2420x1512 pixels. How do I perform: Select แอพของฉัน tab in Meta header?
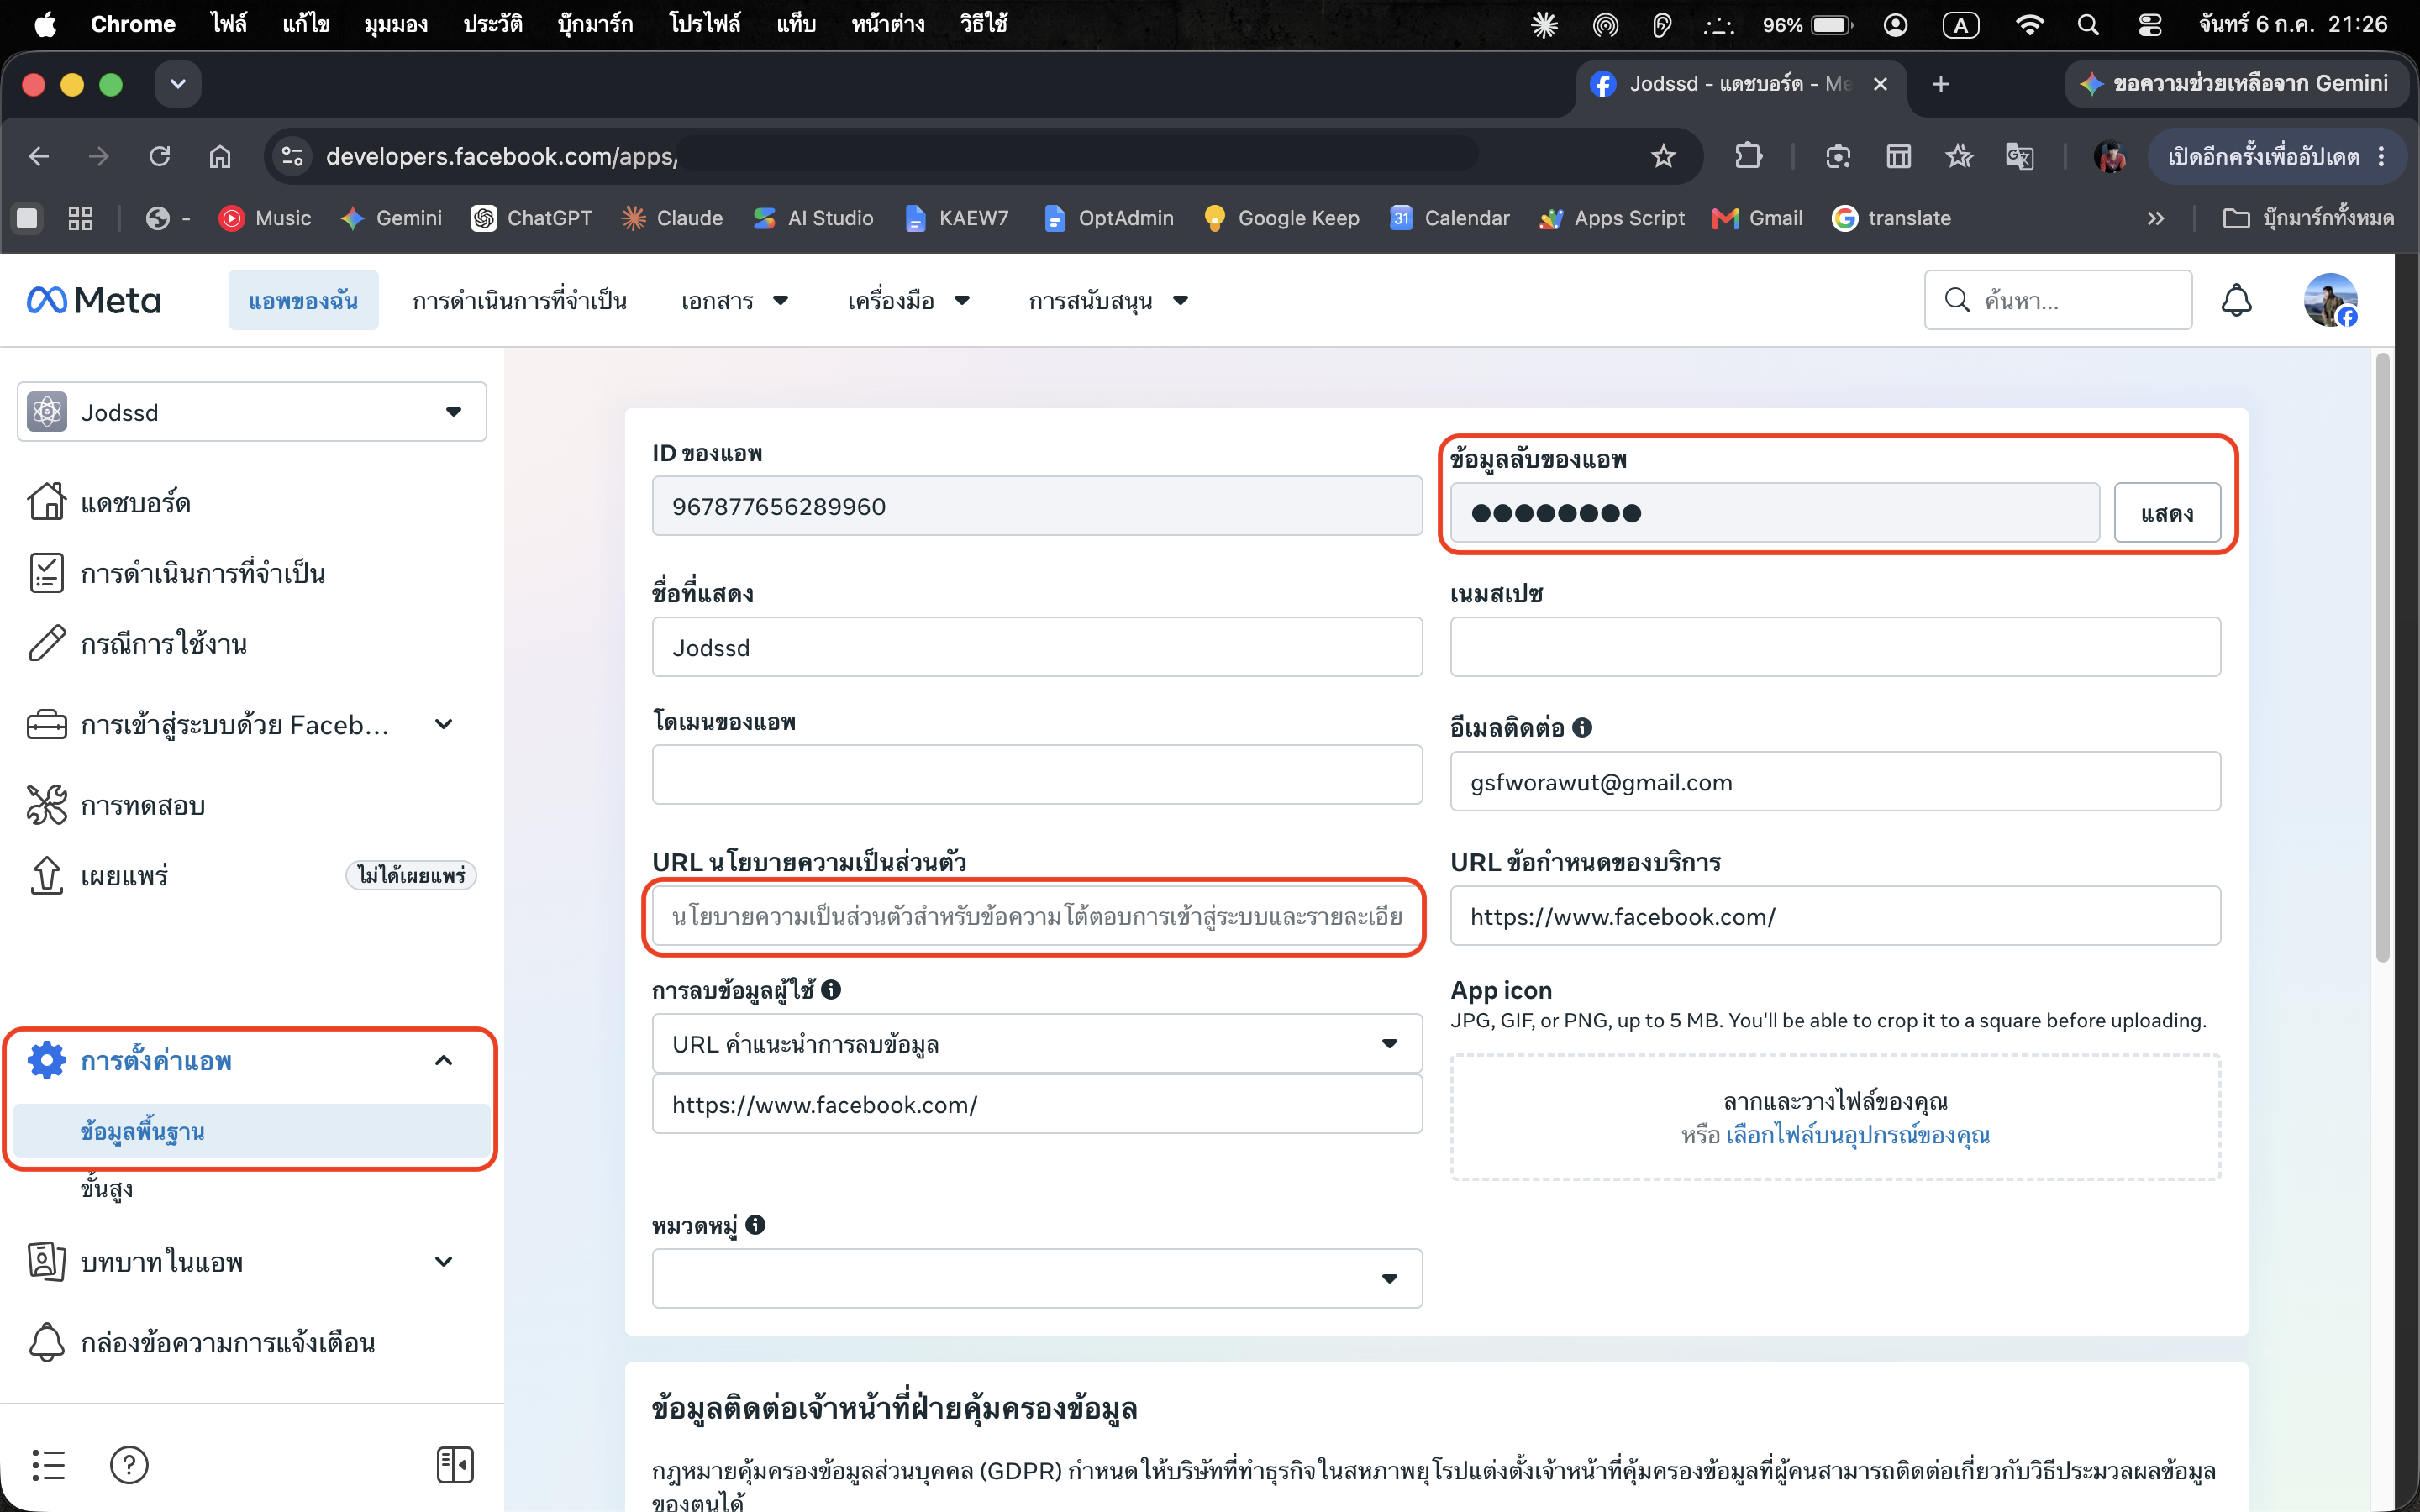(x=303, y=300)
